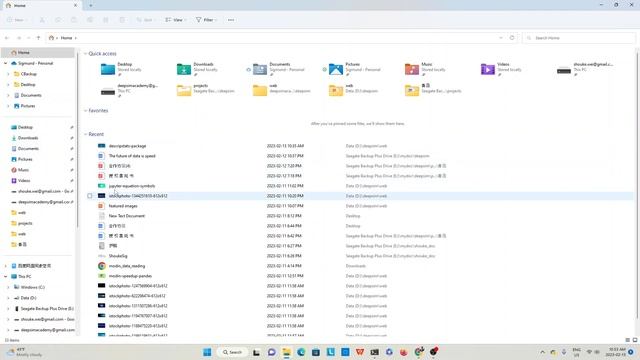
Task: Click the Rename icon in toolbar
Action: [90, 20]
